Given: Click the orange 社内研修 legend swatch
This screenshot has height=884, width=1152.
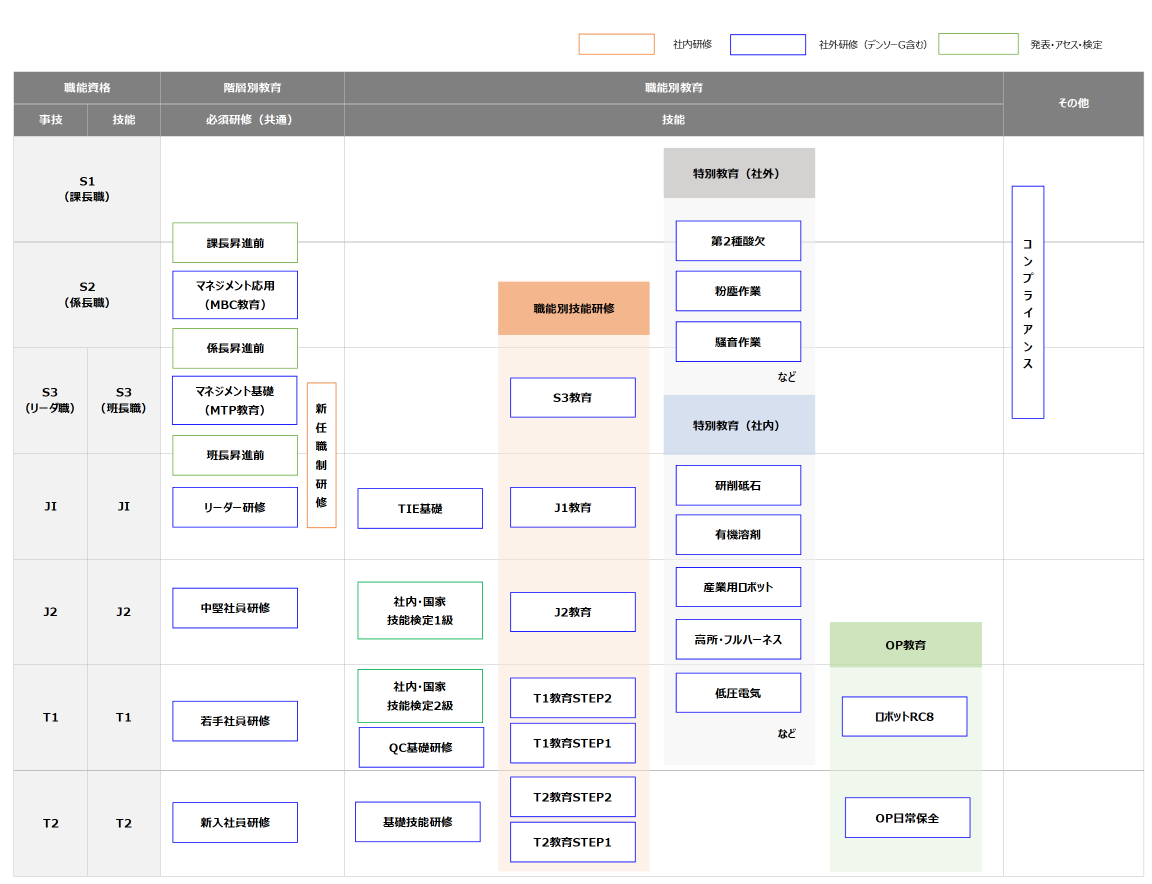Looking at the screenshot, I should (x=616, y=45).
